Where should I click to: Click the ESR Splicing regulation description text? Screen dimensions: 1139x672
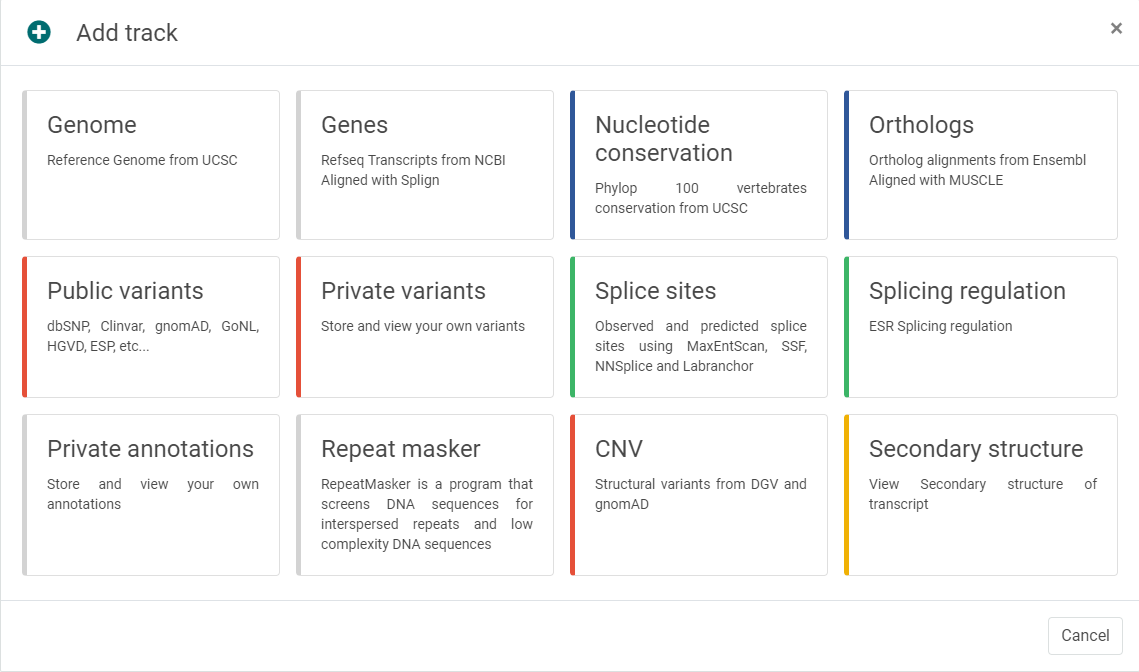point(940,326)
